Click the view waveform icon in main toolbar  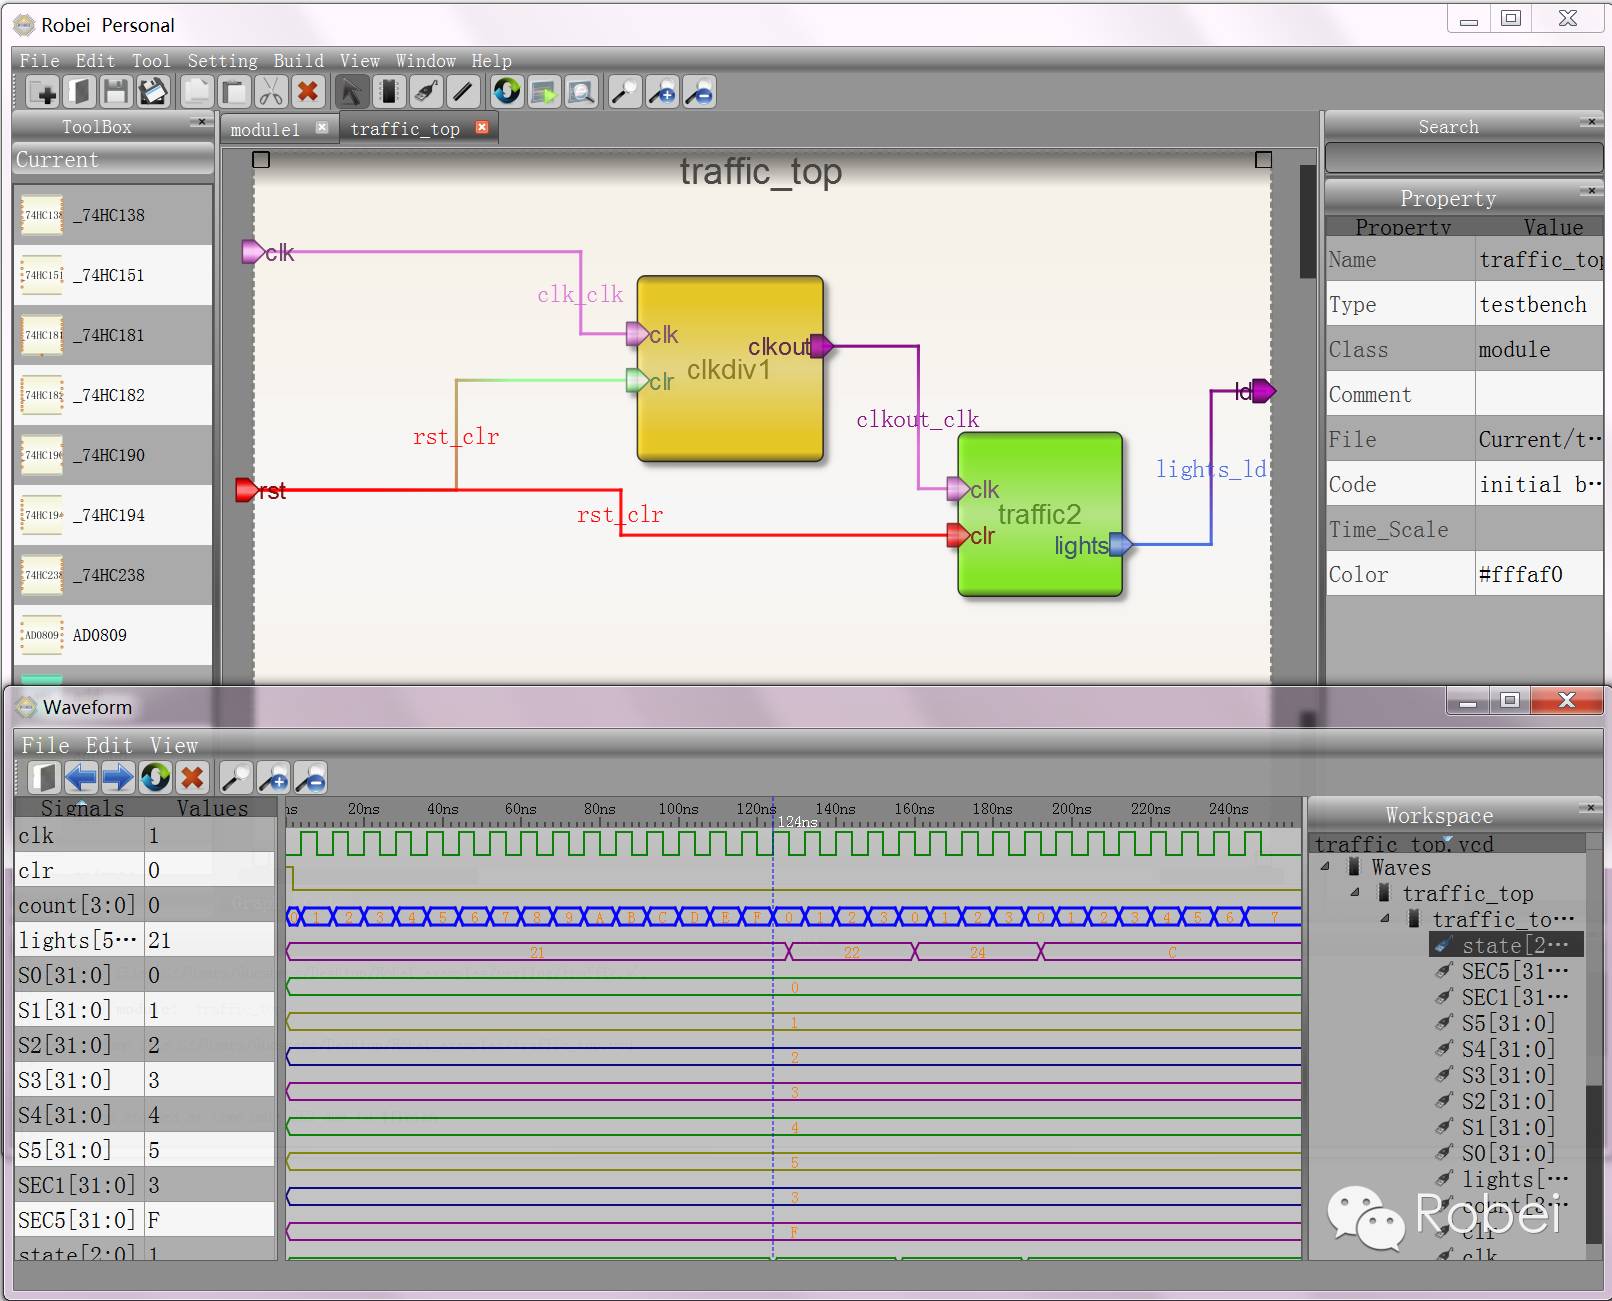[x=580, y=93]
